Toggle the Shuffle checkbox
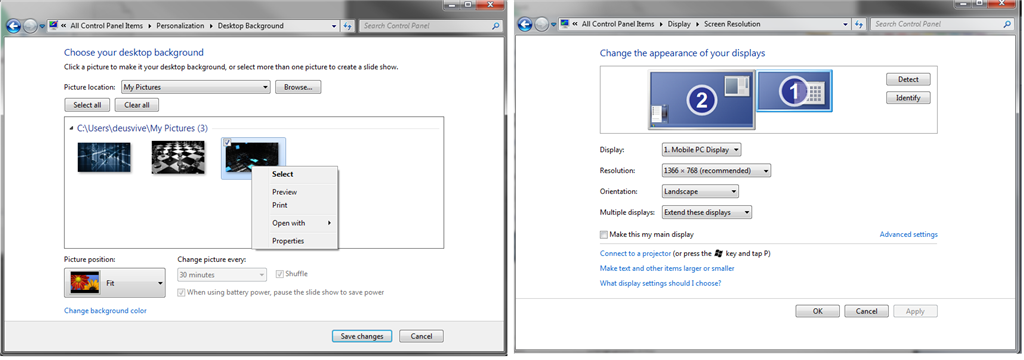The width and height of the screenshot is (1024, 360). (x=280, y=274)
